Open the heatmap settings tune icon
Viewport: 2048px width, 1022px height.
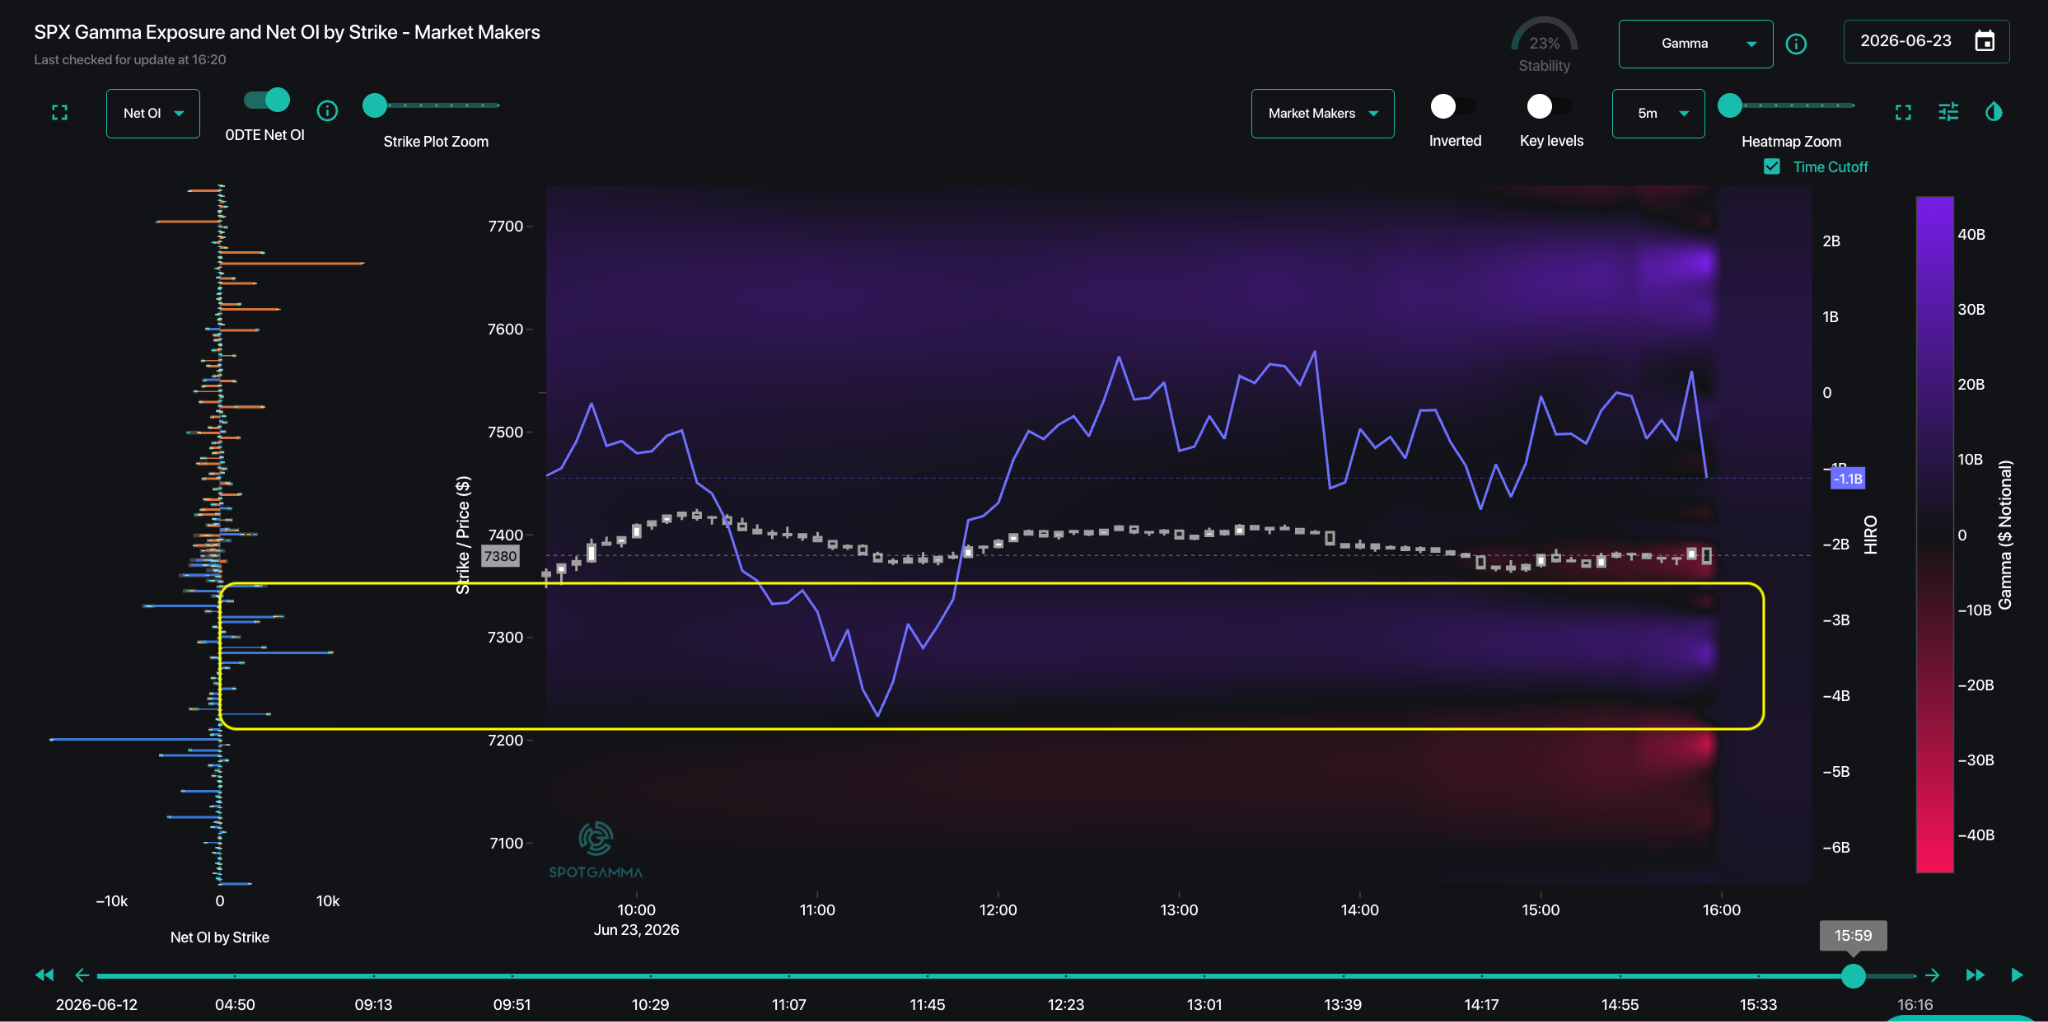click(1948, 112)
